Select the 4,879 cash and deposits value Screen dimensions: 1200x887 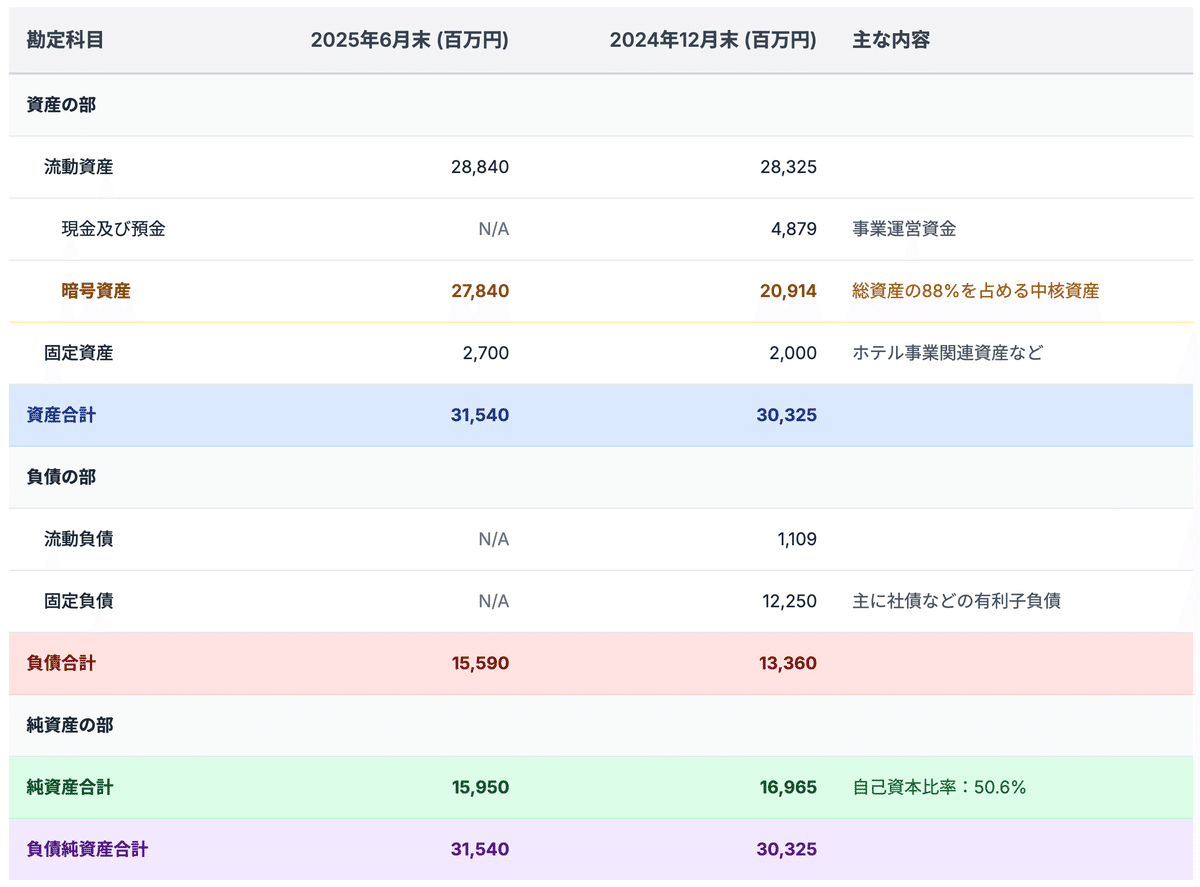(795, 229)
